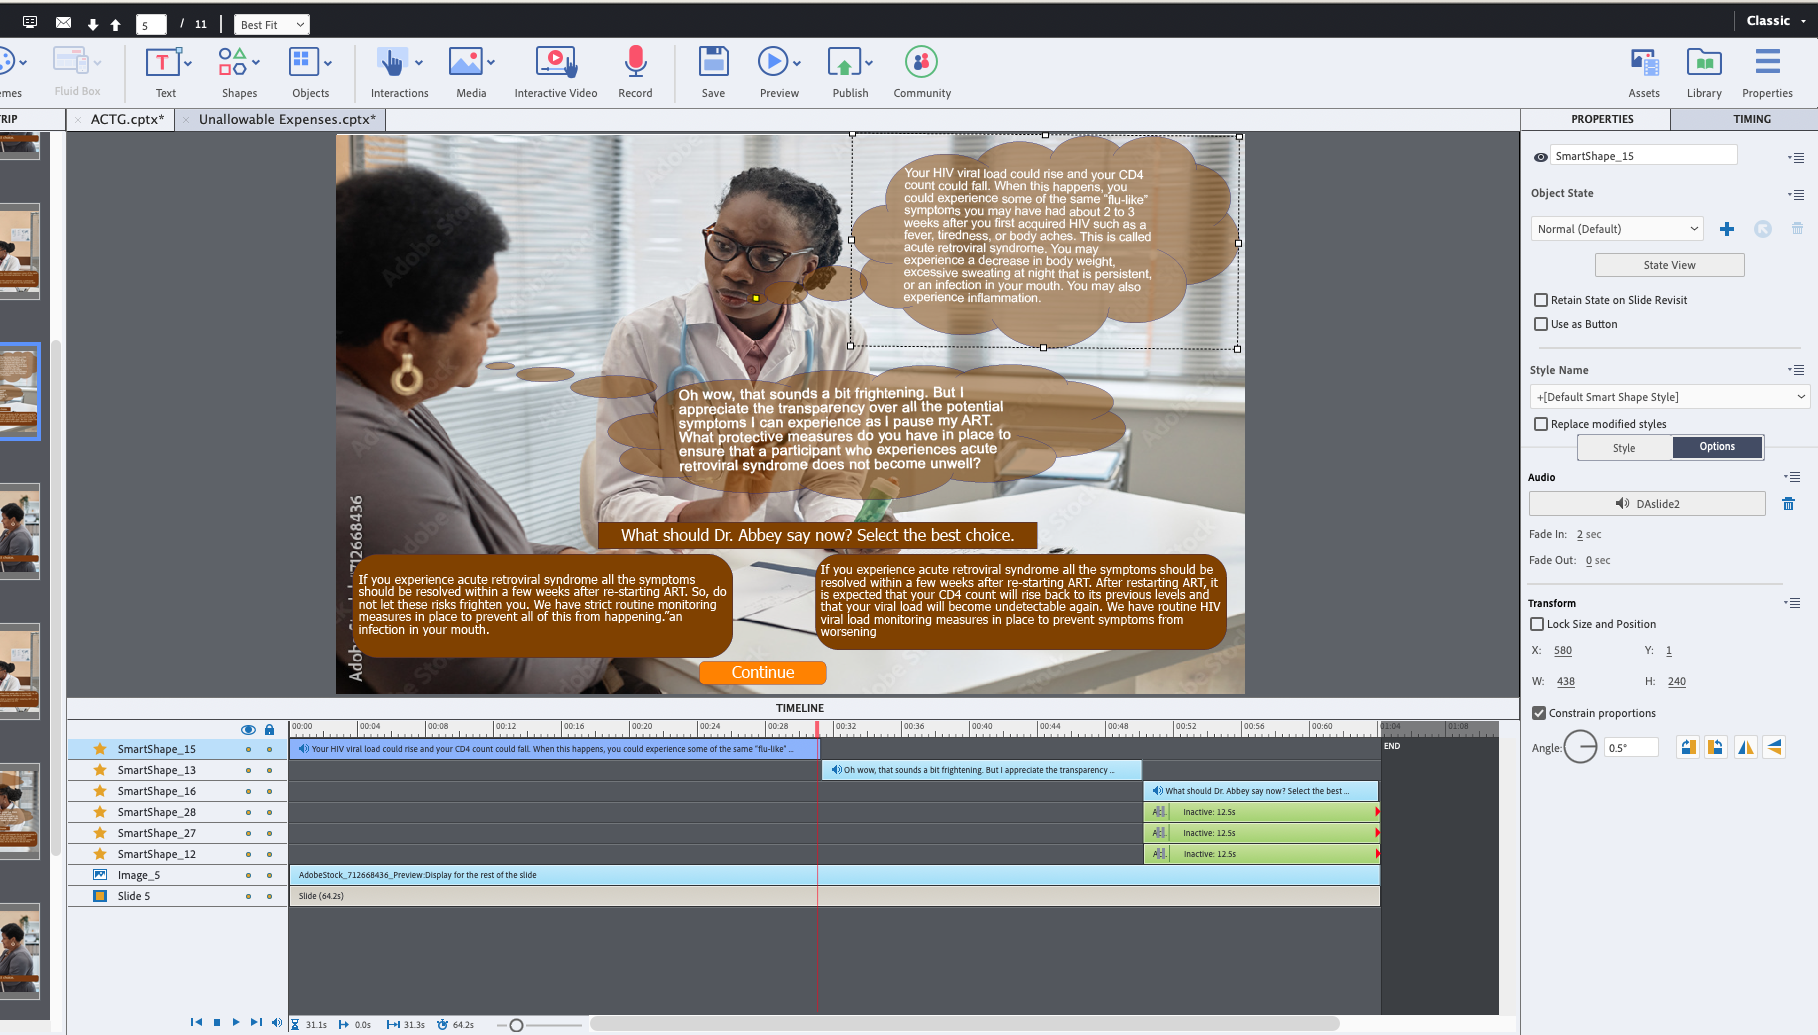Switch to the TIMING tab

click(1751, 119)
